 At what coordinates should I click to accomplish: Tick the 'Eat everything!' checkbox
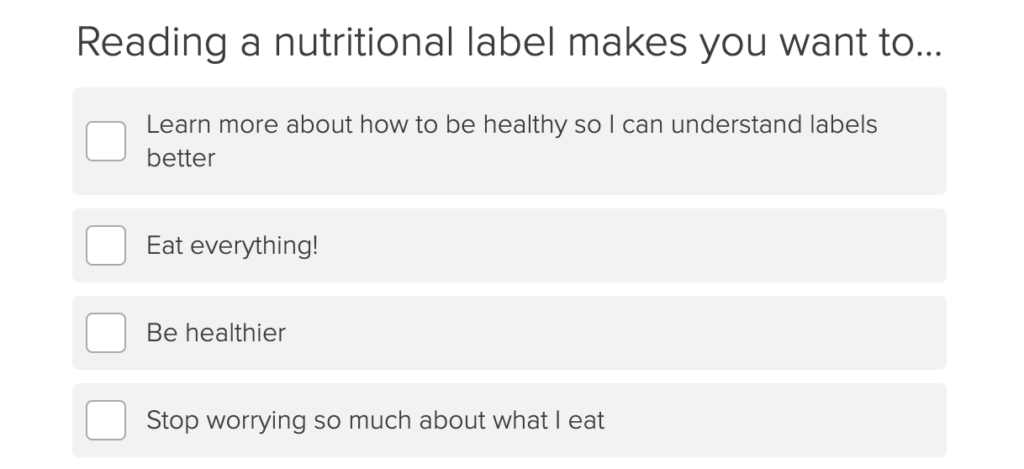coord(106,246)
